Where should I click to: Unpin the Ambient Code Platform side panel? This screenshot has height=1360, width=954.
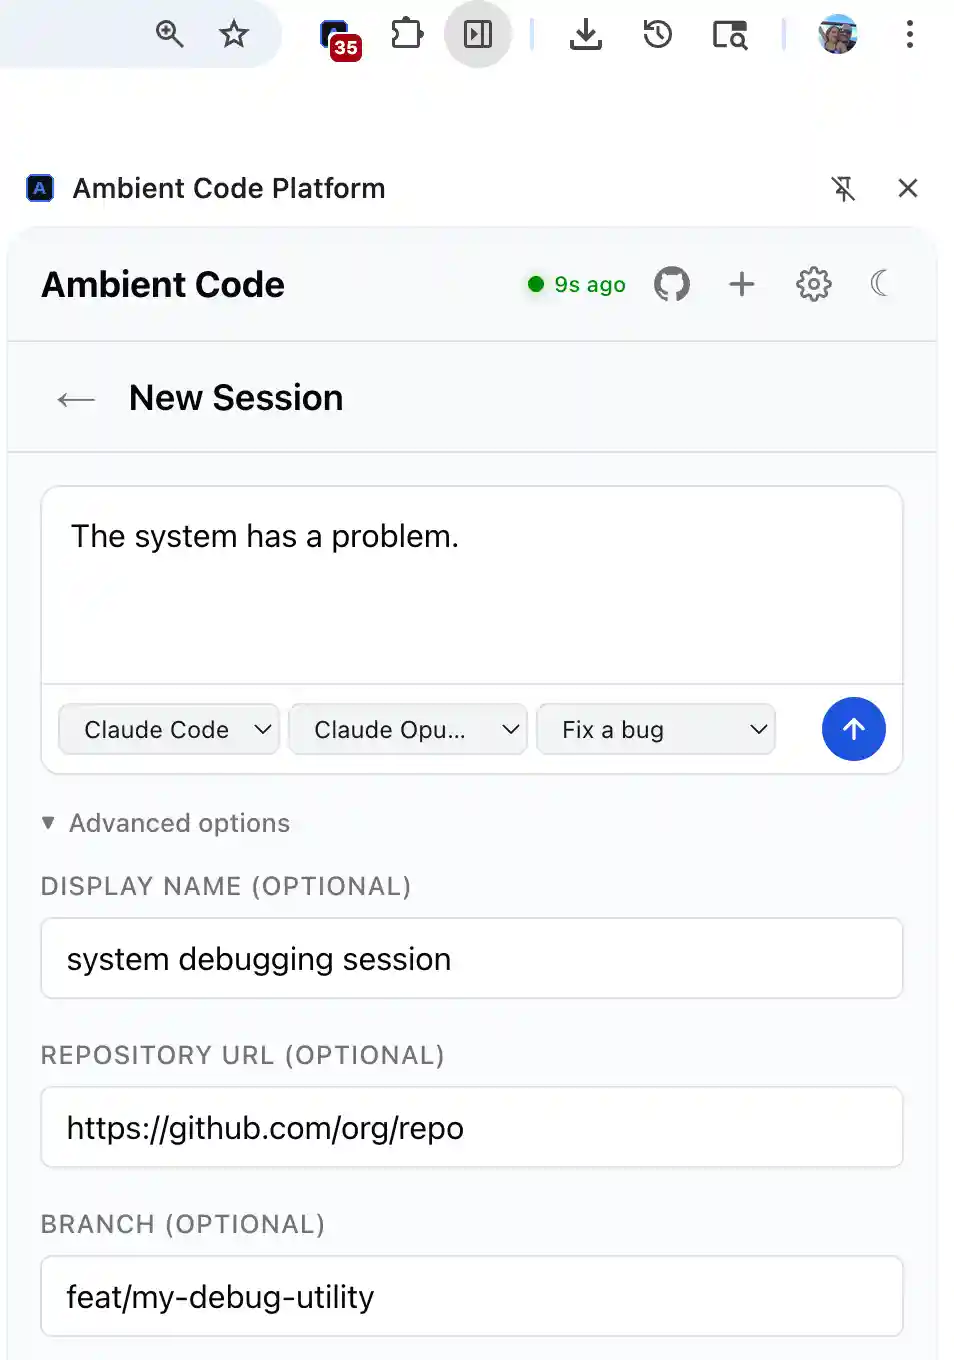coord(843,188)
